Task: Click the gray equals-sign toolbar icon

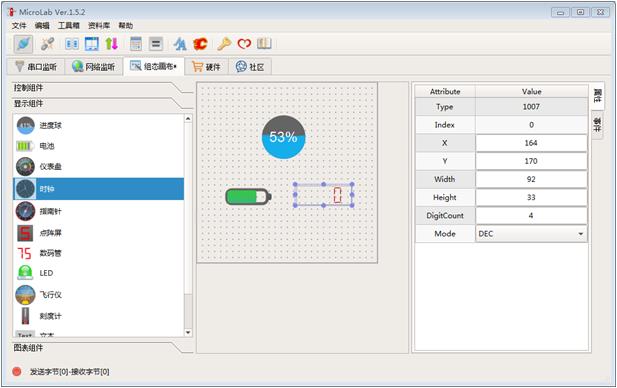Action: pyautogui.click(x=156, y=44)
